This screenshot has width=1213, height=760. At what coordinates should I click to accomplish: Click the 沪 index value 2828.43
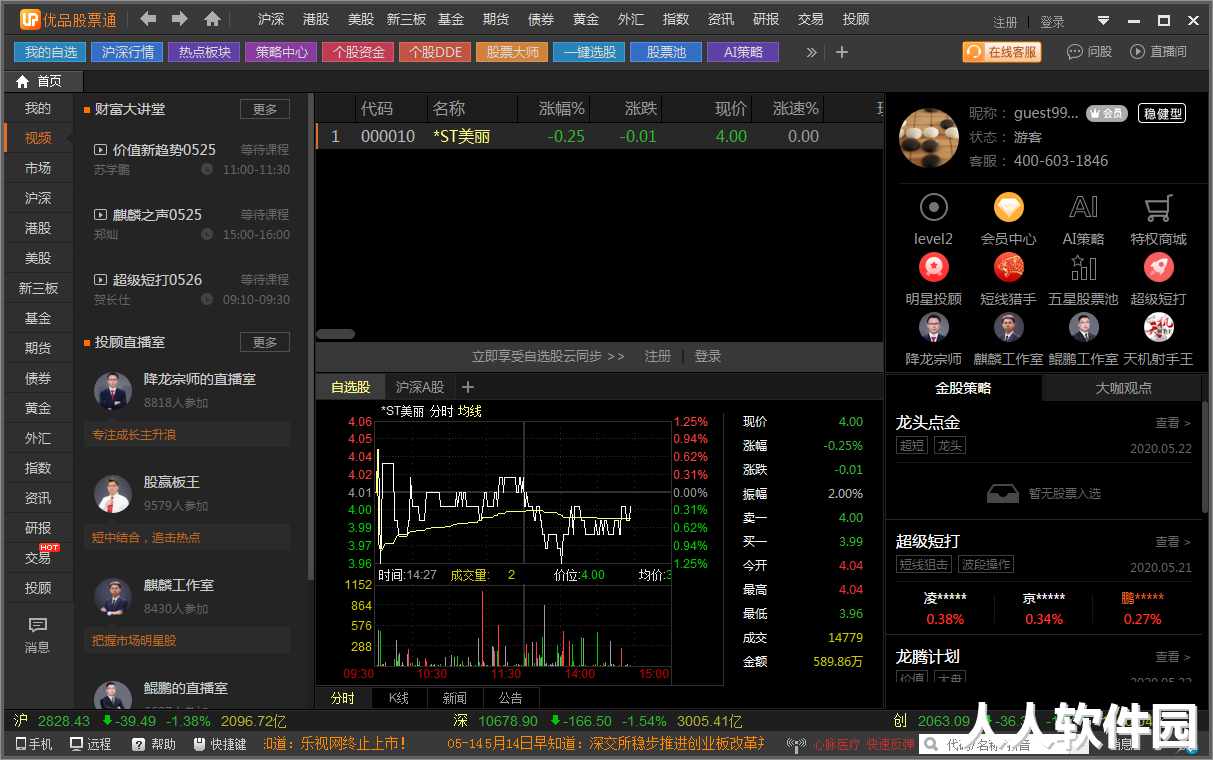(x=64, y=721)
